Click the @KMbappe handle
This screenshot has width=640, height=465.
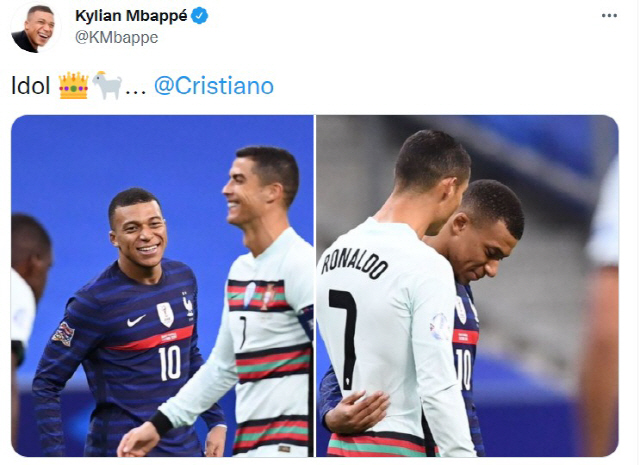point(116,38)
